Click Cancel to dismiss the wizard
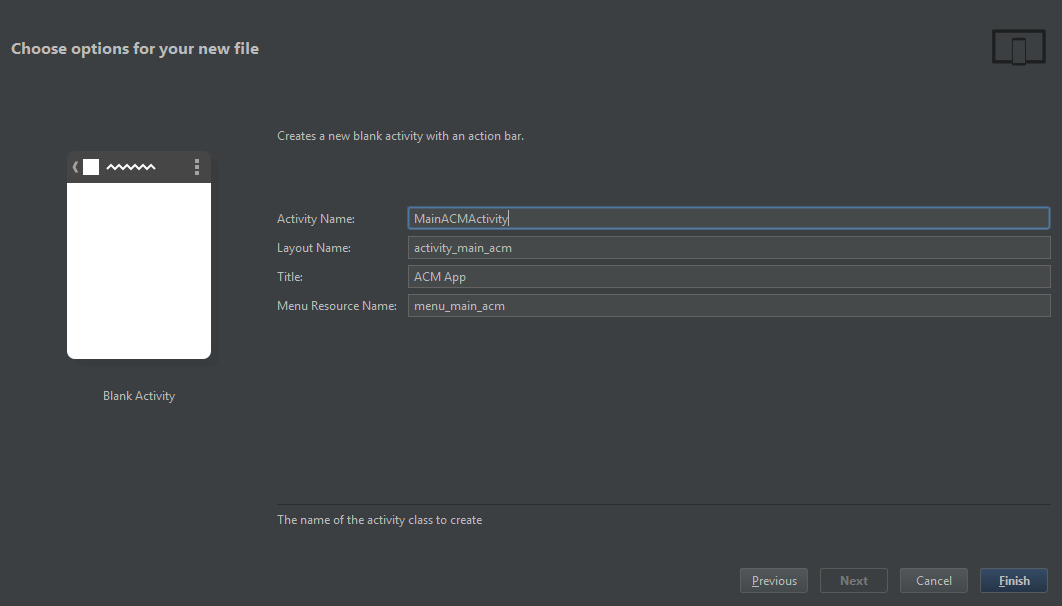 click(x=933, y=580)
